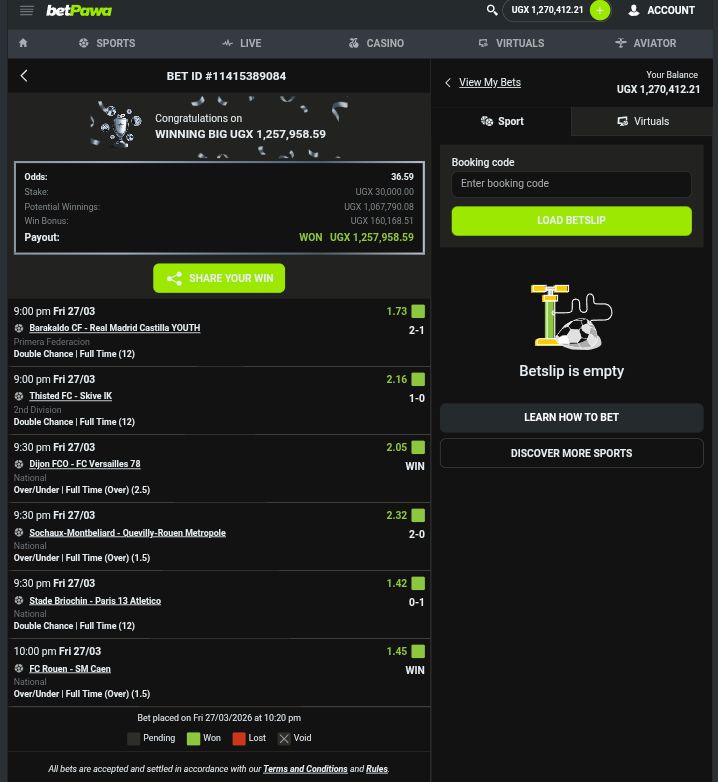Click the back arrow beside Bet ID

click(x=24, y=76)
